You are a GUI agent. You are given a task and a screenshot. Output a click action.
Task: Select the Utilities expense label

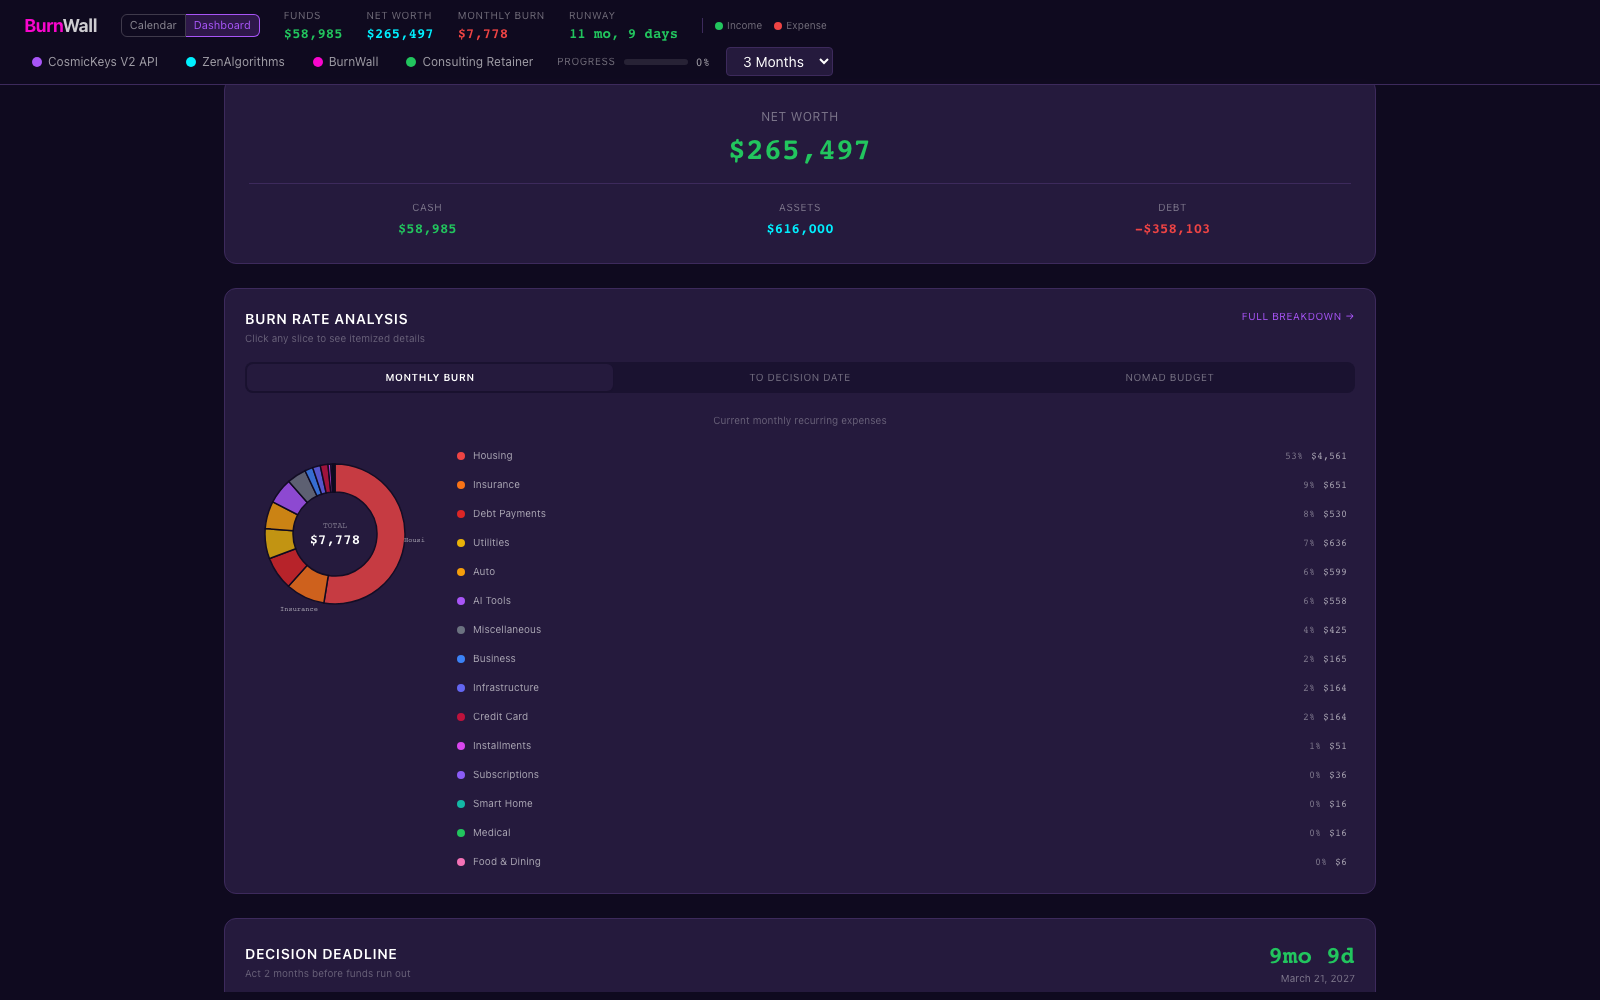pyautogui.click(x=491, y=543)
